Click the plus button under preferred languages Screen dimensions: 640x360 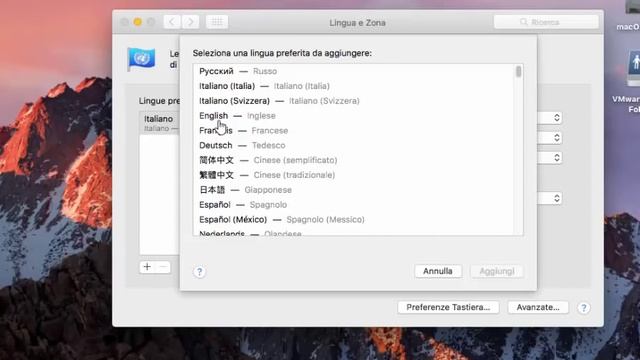[147, 267]
